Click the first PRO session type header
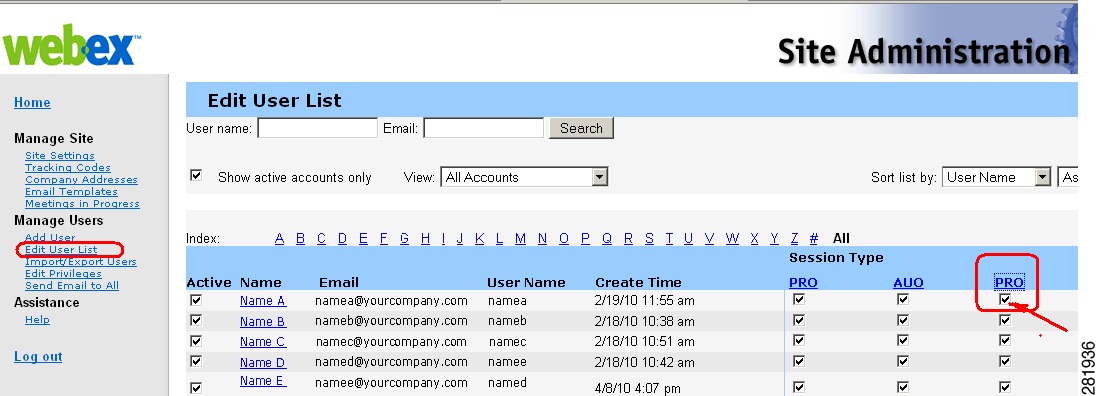This screenshot has height=396, width=1100. (x=803, y=283)
